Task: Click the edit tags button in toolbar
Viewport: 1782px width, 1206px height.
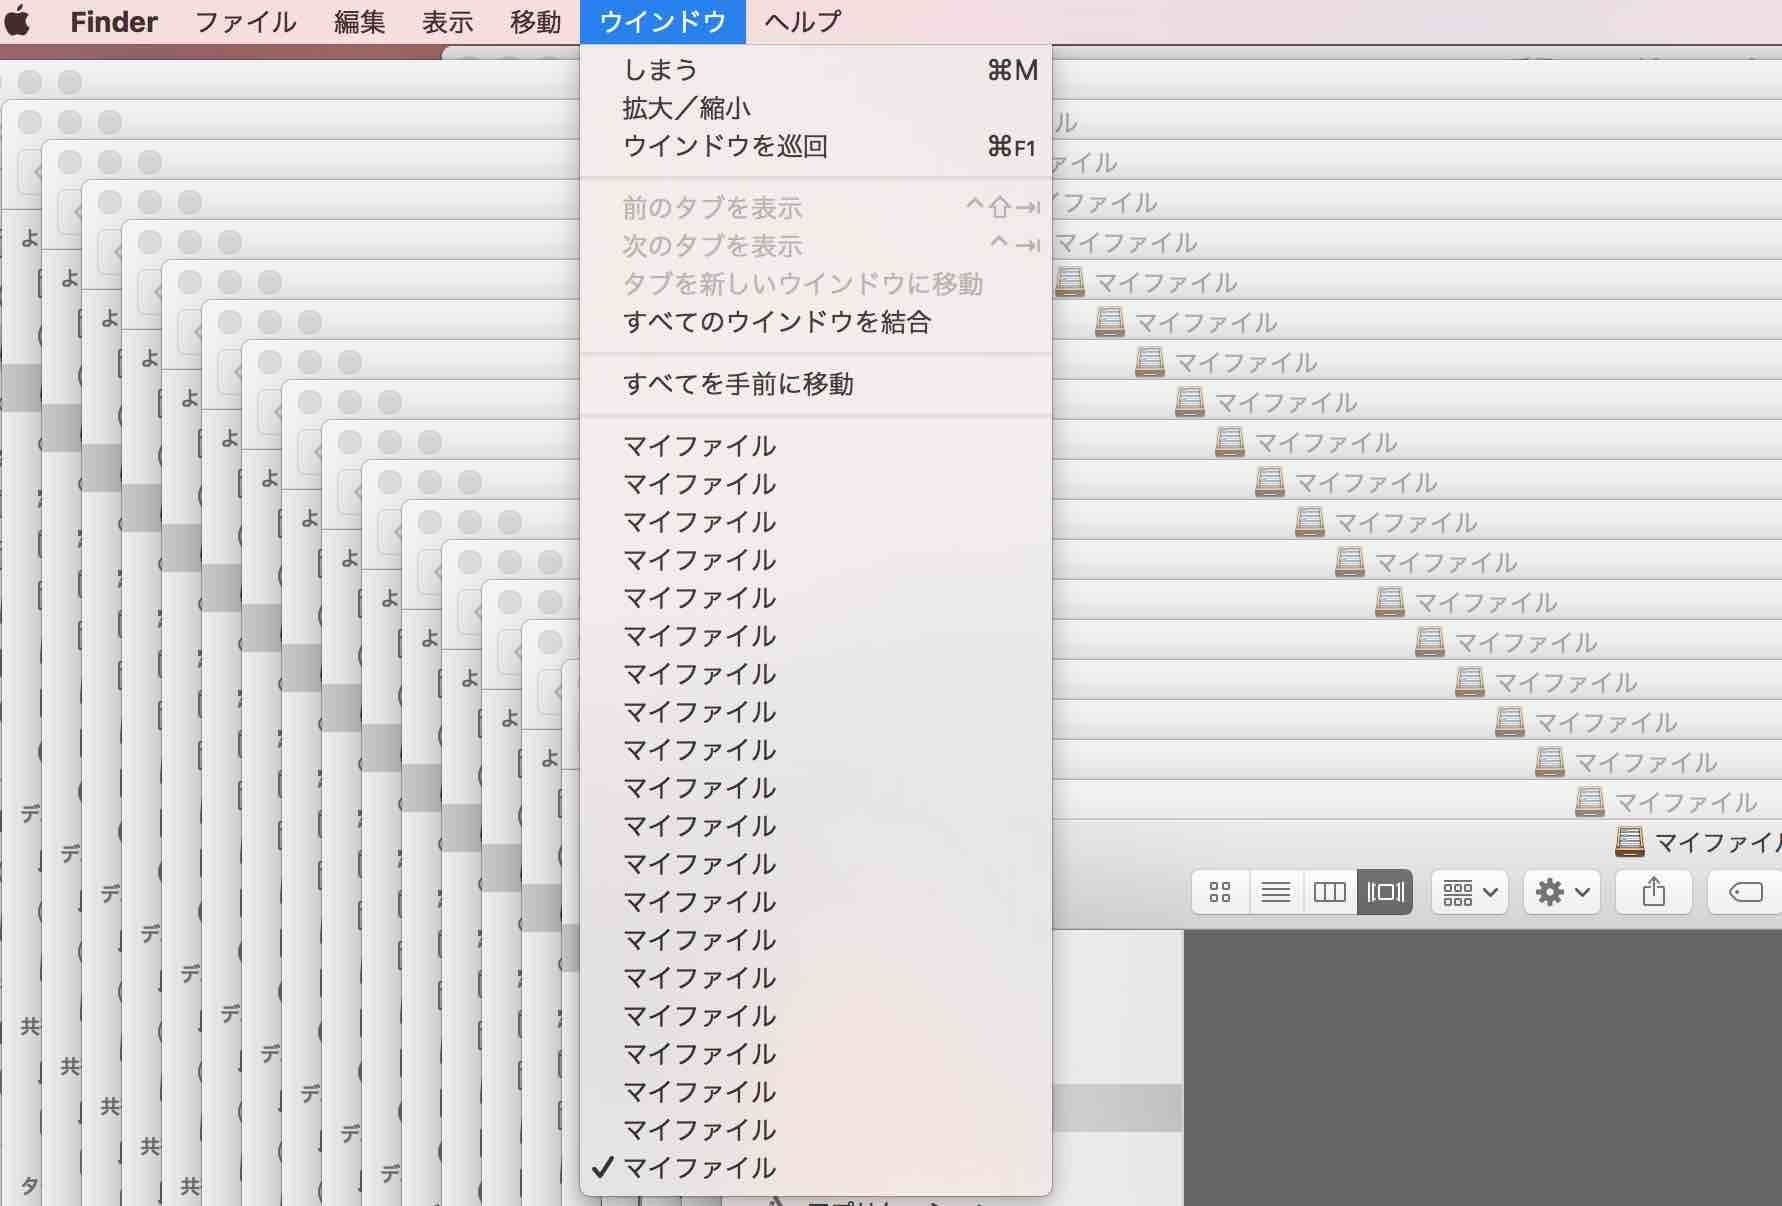Action: (x=1745, y=892)
